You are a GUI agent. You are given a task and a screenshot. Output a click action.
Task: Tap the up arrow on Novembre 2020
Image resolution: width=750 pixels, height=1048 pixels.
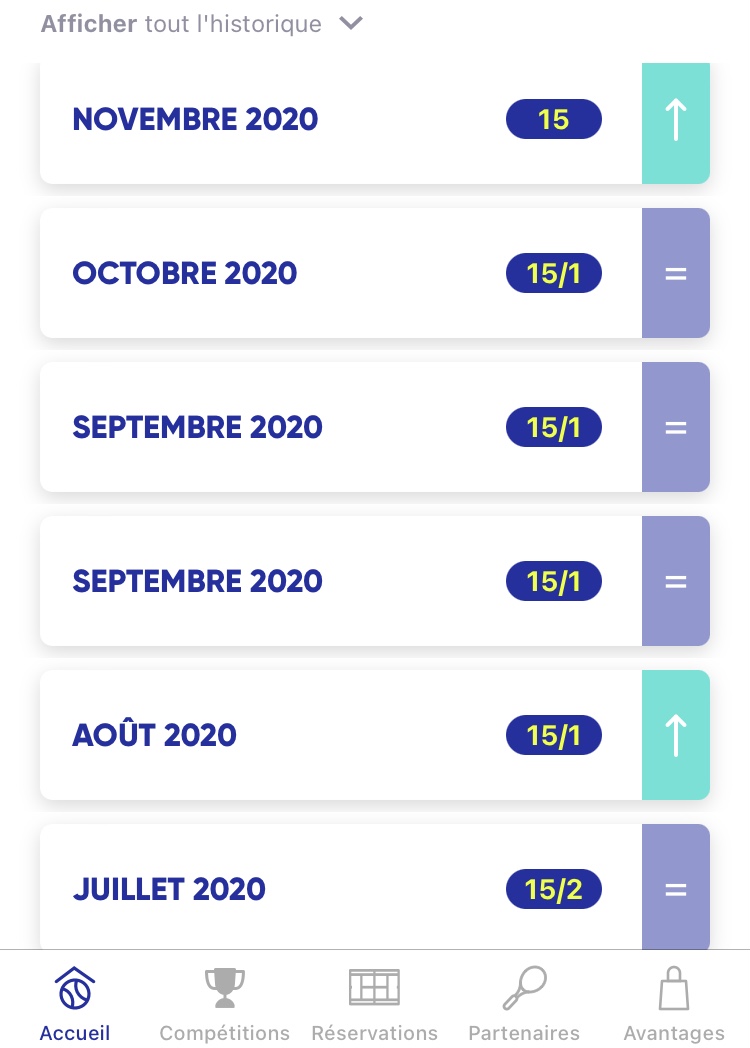click(x=676, y=120)
